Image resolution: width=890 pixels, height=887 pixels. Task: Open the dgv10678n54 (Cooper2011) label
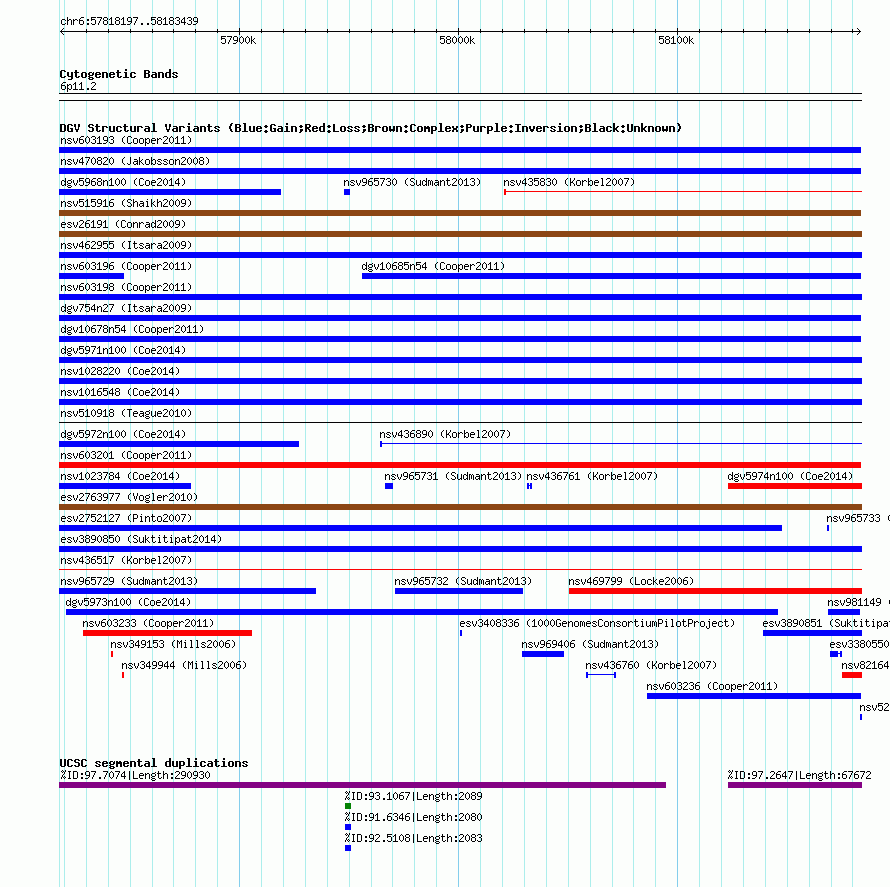(x=132, y=329)
